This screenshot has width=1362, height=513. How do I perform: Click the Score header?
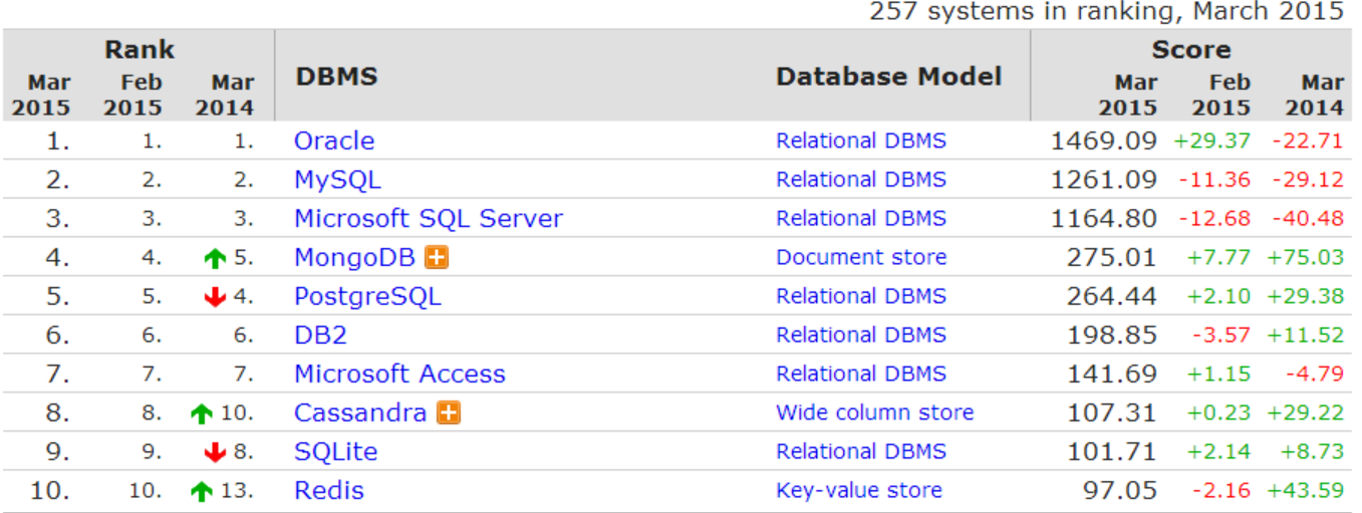(1191, 49)
